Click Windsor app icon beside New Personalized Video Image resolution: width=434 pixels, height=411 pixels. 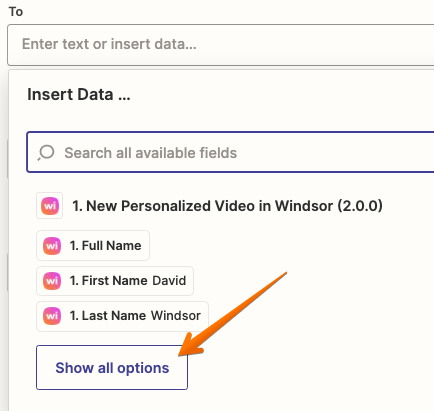point(50,206)
